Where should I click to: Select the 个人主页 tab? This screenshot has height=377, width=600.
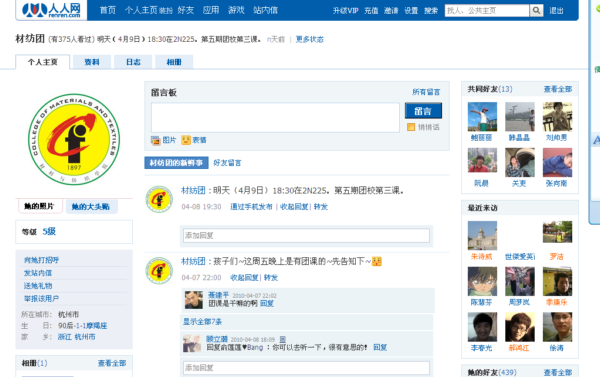coord(42,62)
